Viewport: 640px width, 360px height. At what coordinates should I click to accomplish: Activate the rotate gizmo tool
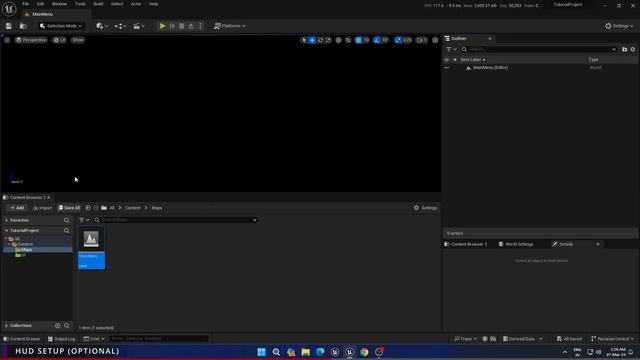tap(320, 40)
